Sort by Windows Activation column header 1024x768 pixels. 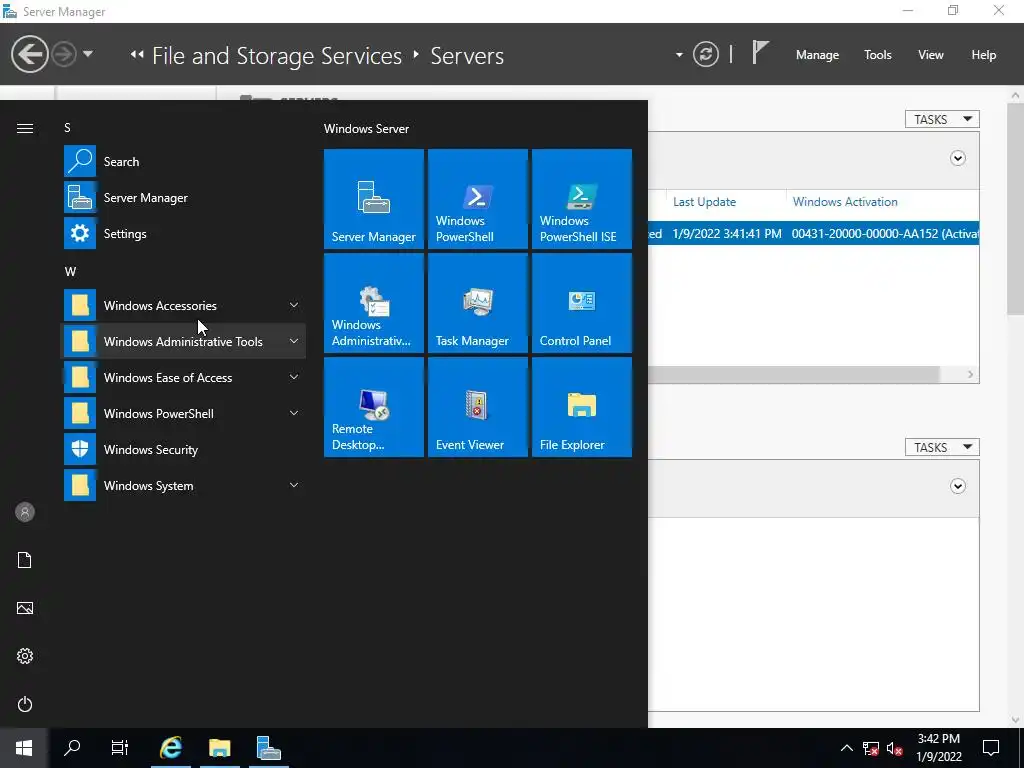click(845, 202)
